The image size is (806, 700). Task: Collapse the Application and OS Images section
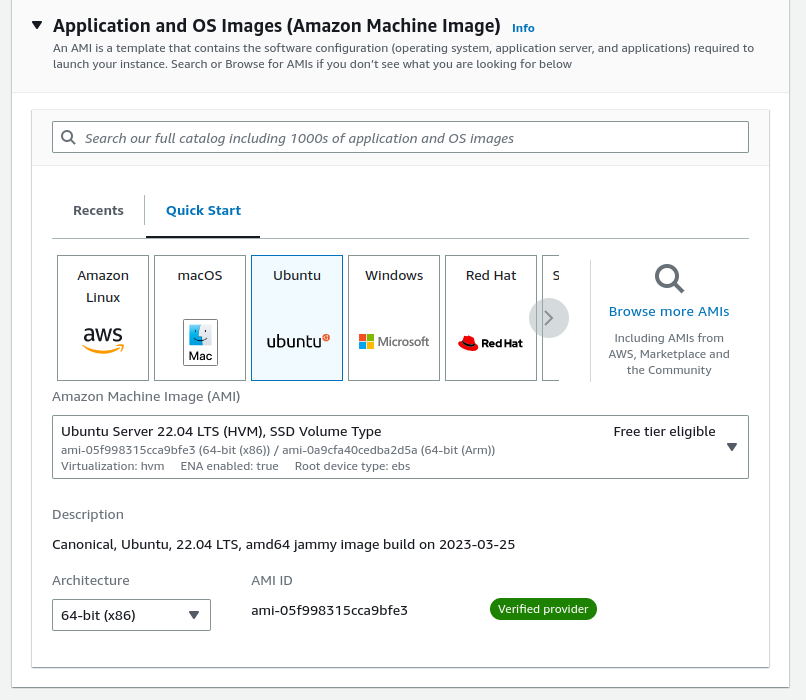click(37, 25)
